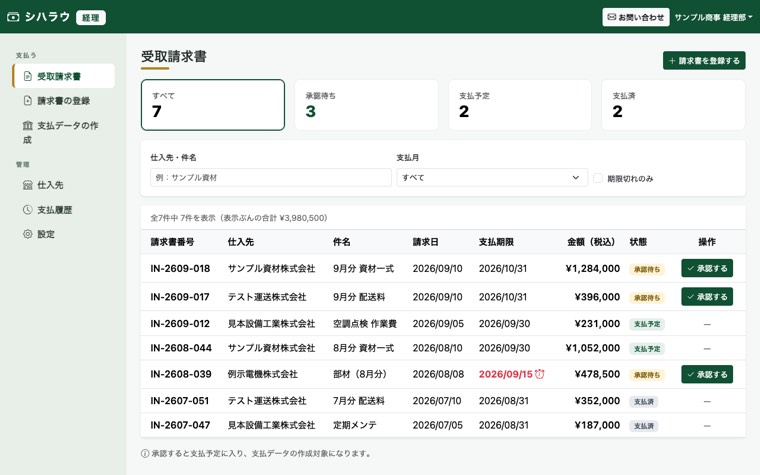
Task: Click the amount ¥1,284,000
Action: click(592, 268)
